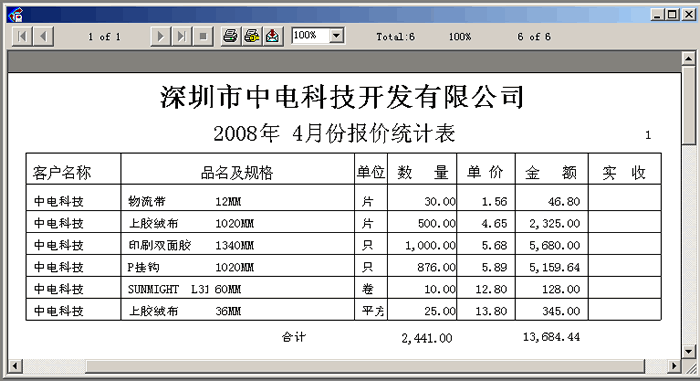Click quantity value 30.00
The image size is (700, 381).
coord(440,201)
